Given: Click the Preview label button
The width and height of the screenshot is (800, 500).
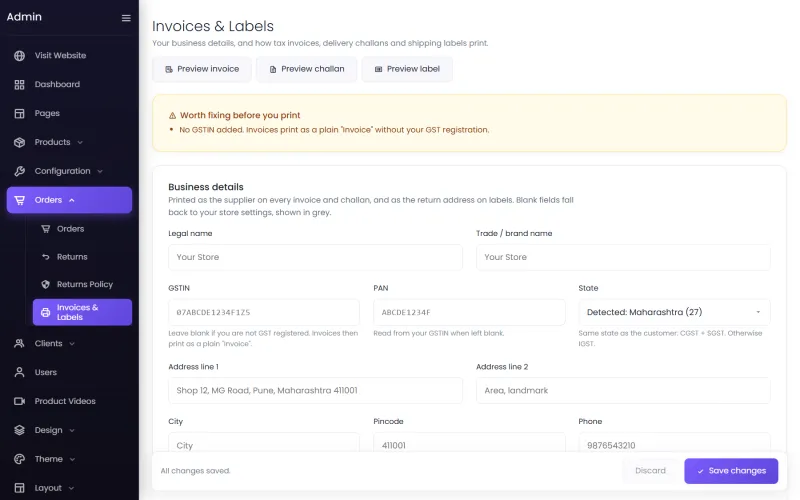Looking at the screenshot, I should pyautogui.click(x=407, y=69).
